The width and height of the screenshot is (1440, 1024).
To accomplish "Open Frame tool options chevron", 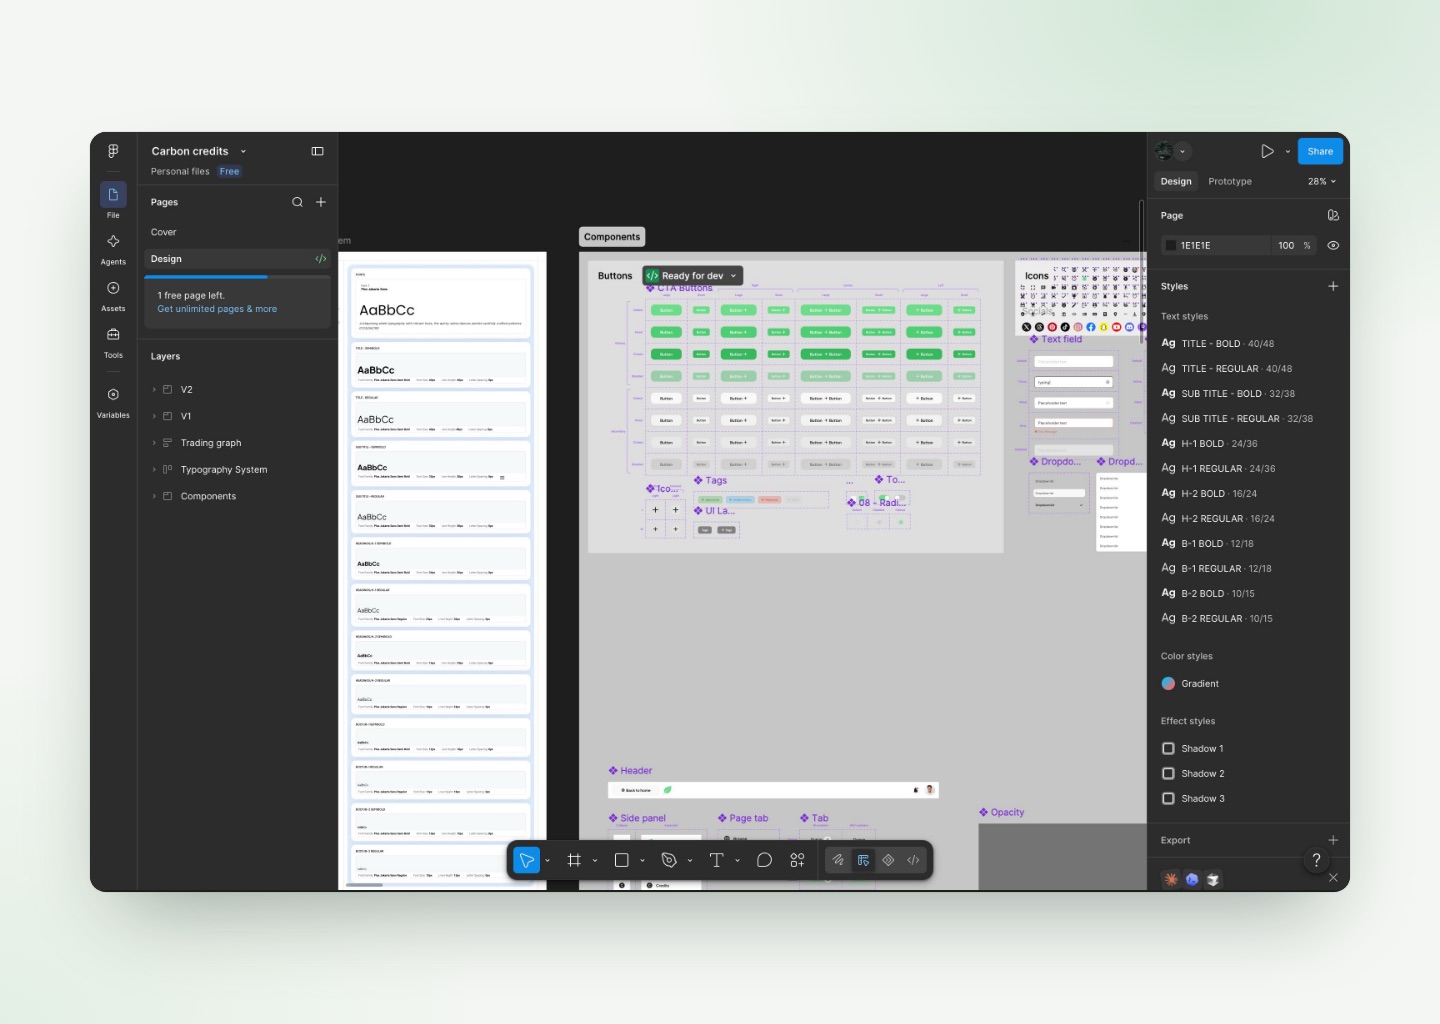I will (595, 860).
